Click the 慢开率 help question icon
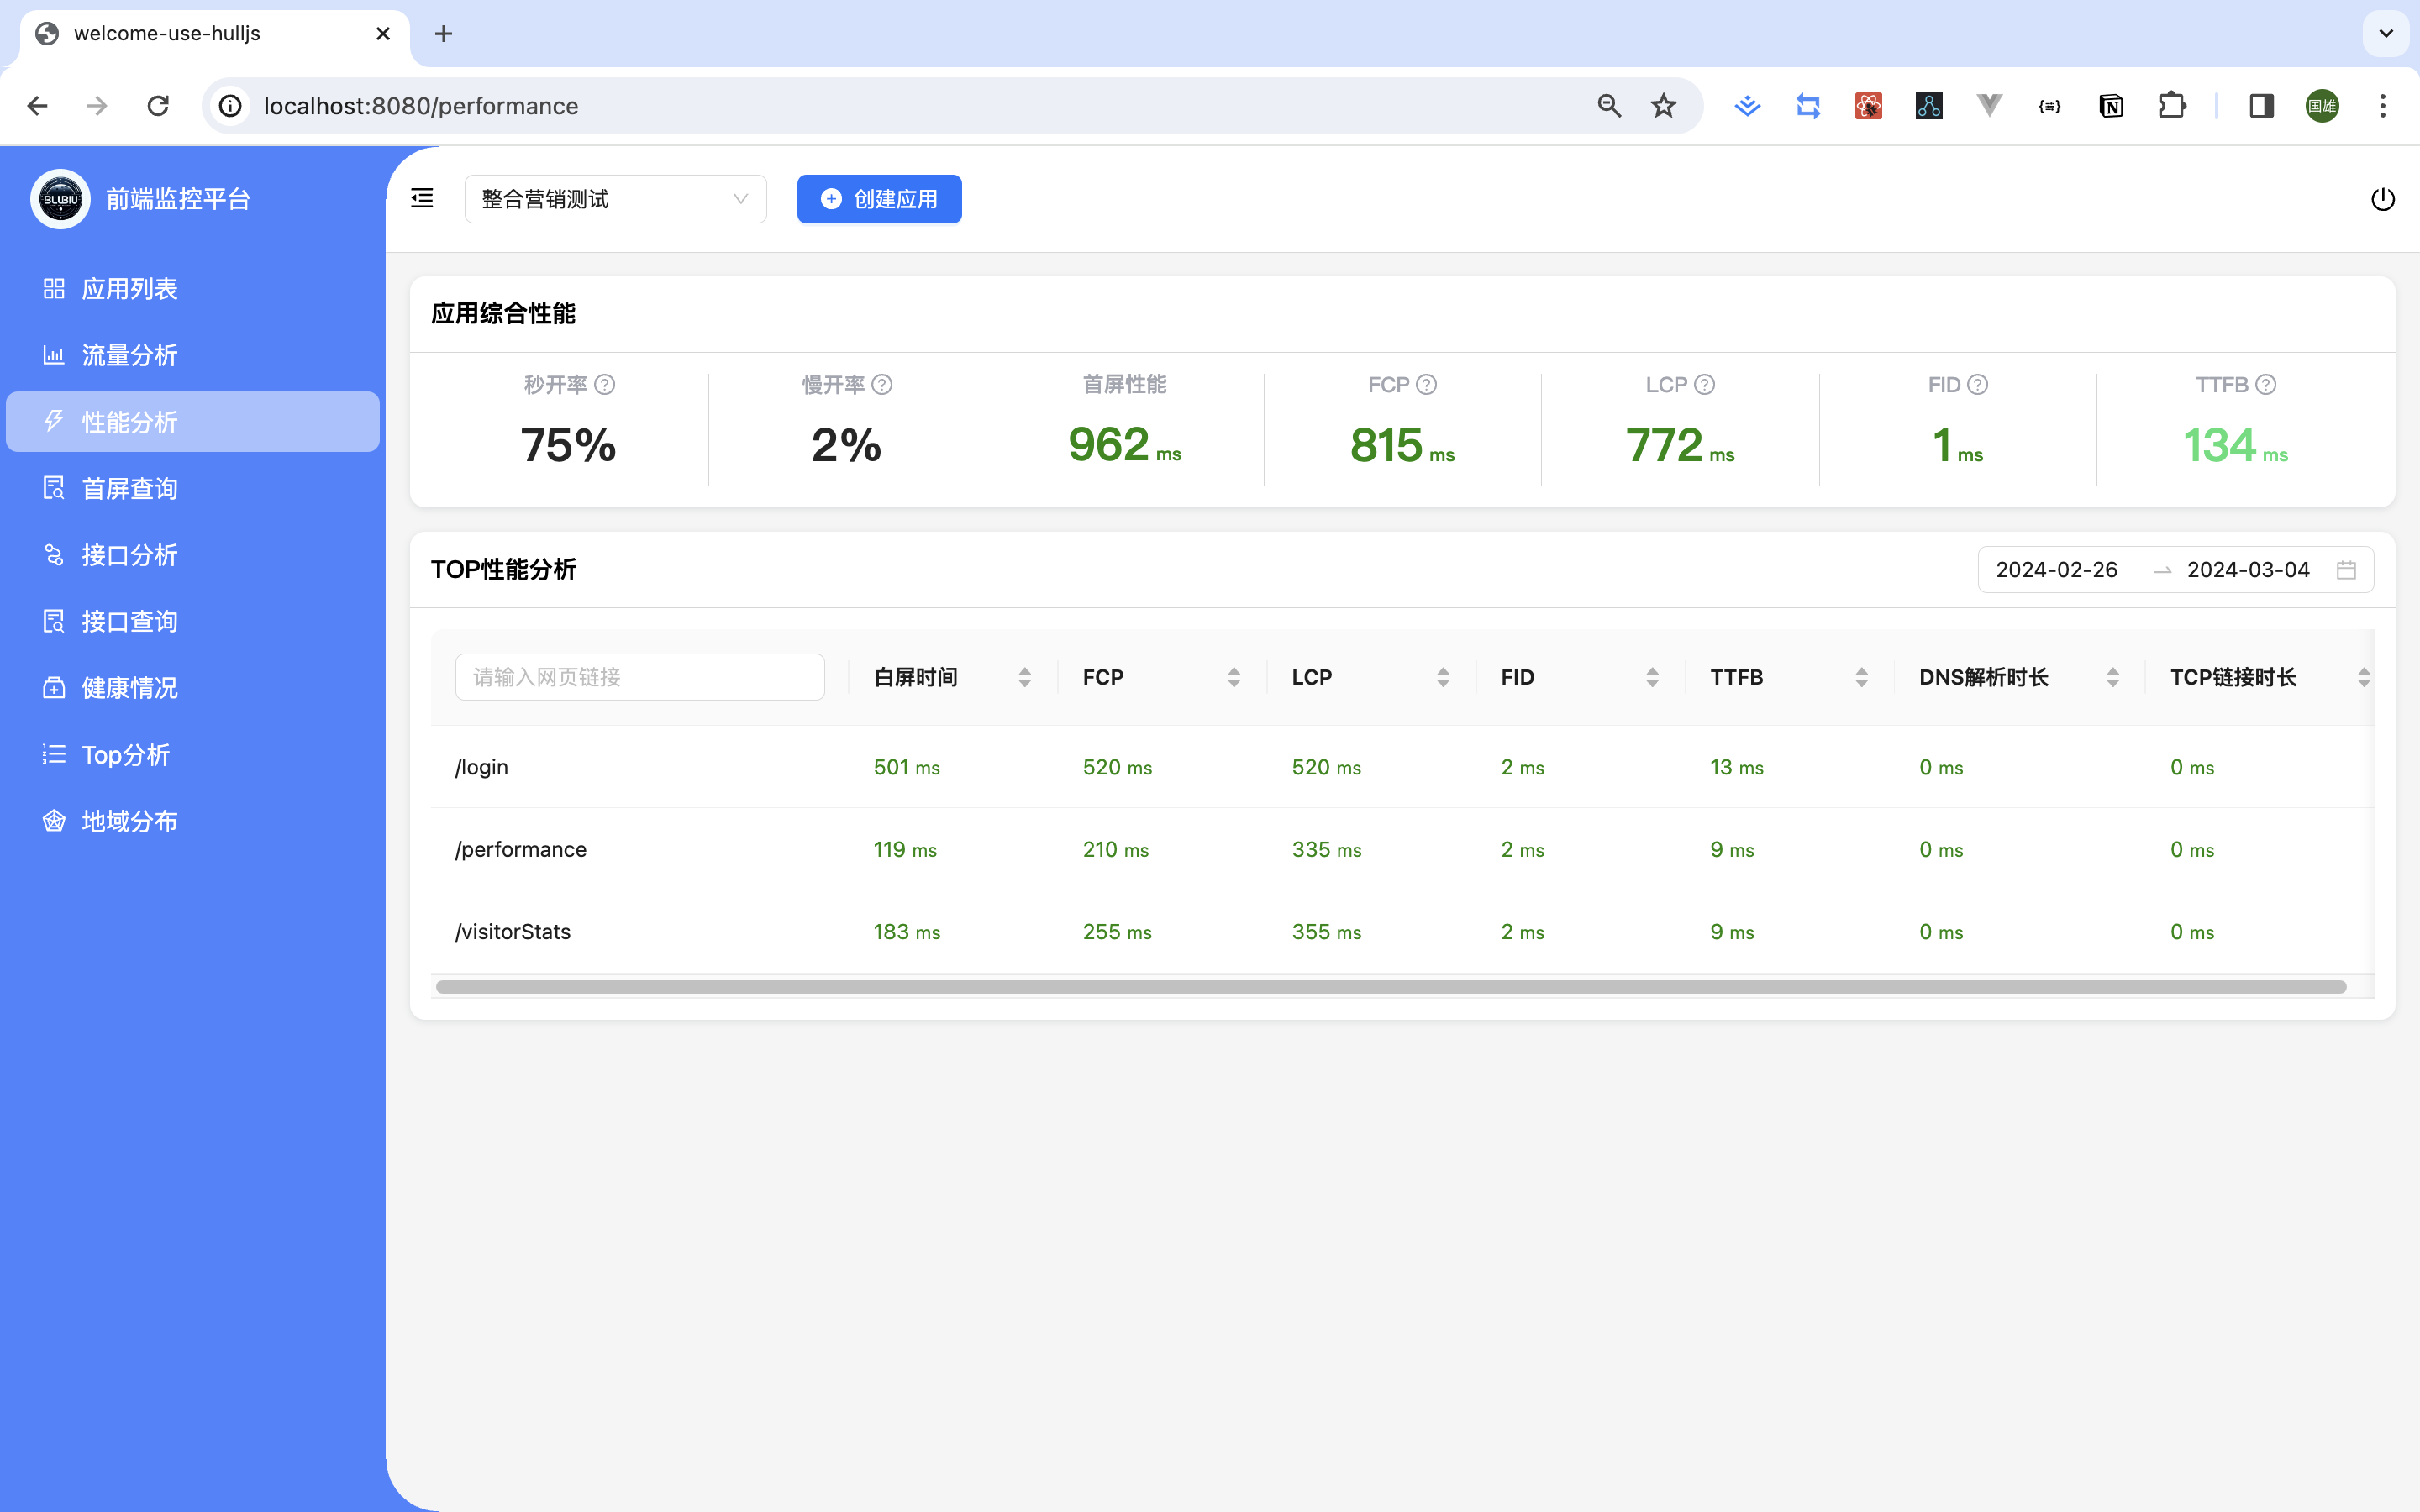Image resolution: width=2420 pixels, height=1512 pixels. (x=882, y=384)
